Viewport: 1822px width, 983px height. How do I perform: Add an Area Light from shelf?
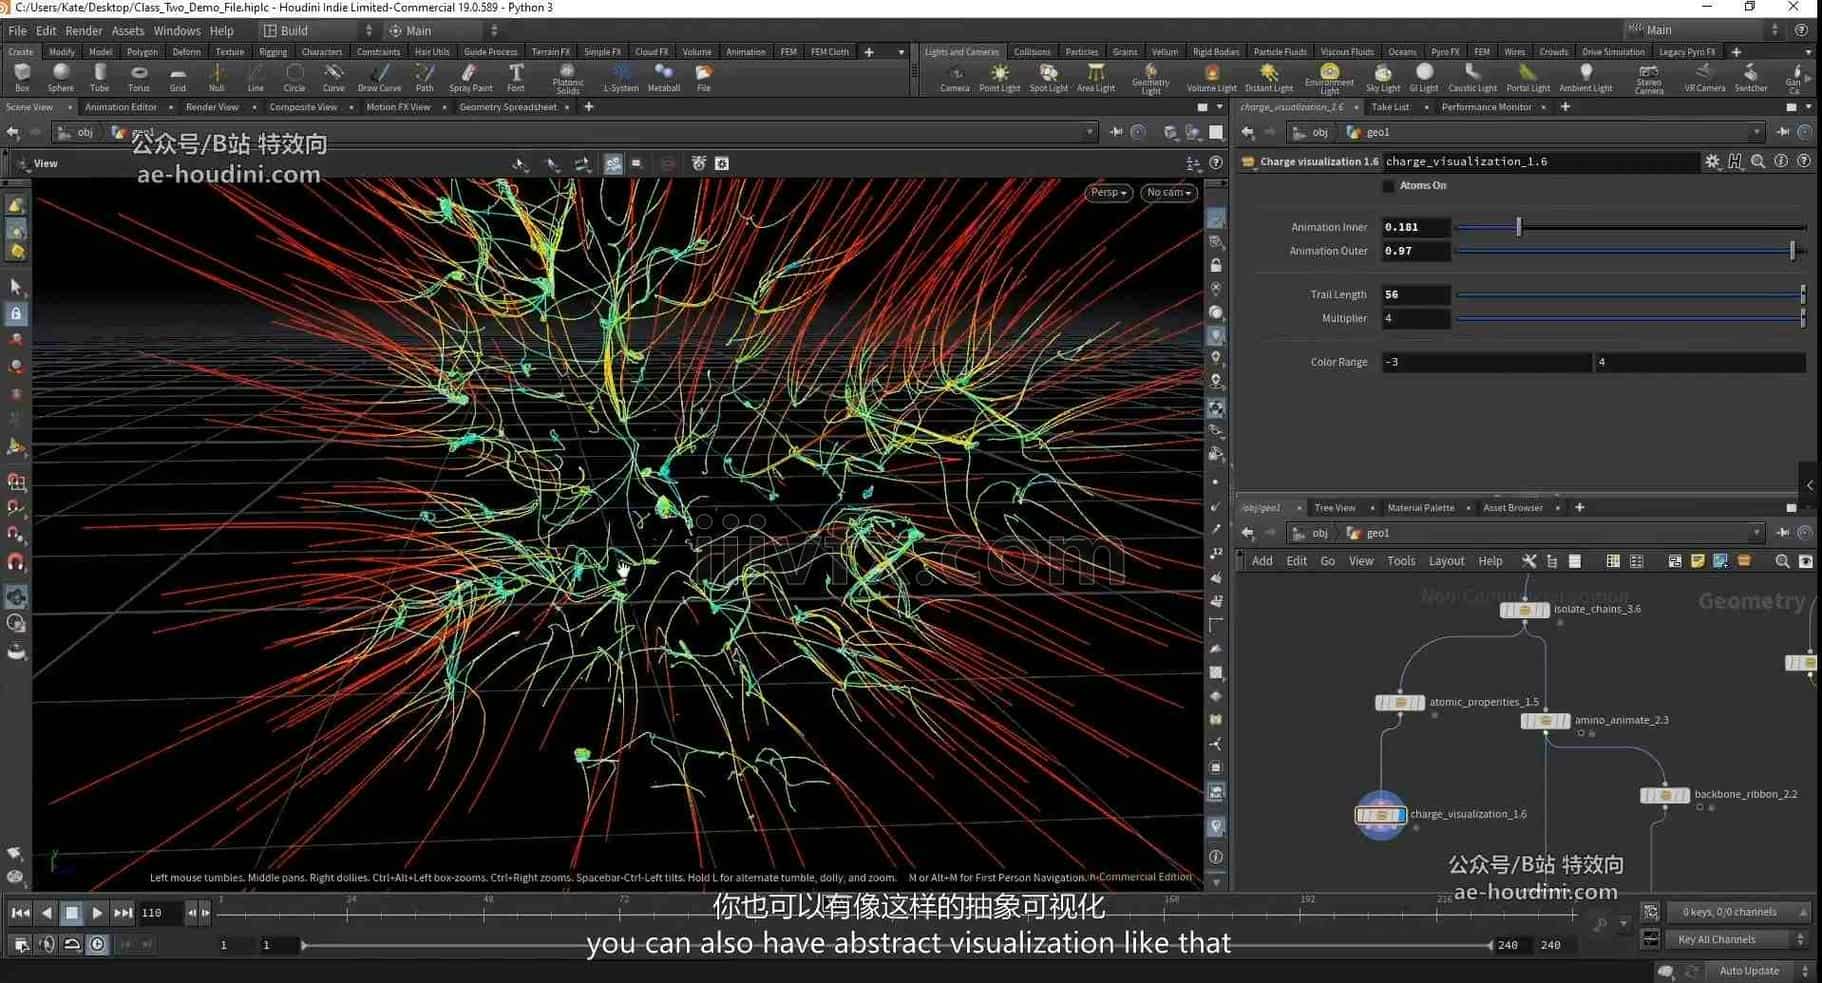(1096, 78)
